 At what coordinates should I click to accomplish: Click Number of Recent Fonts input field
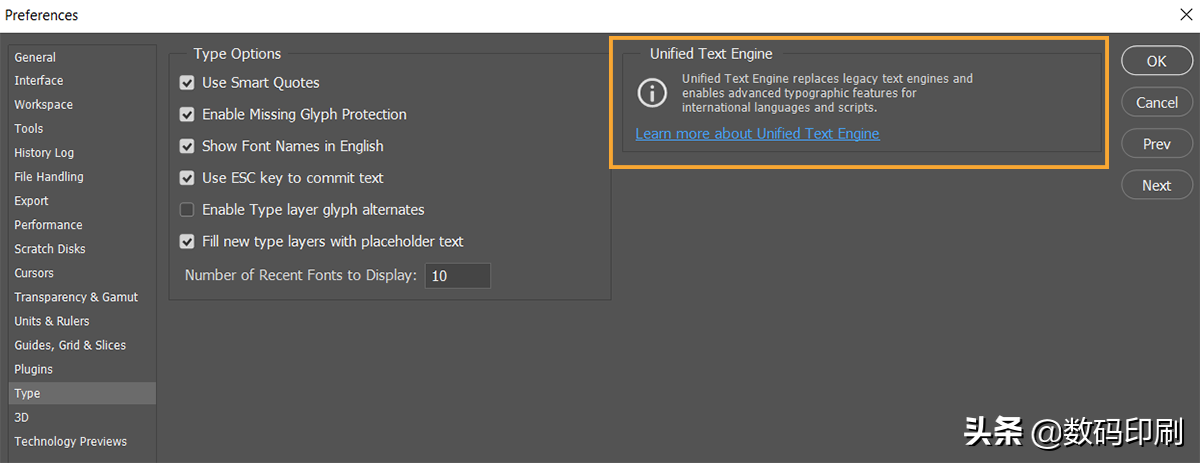458,276
